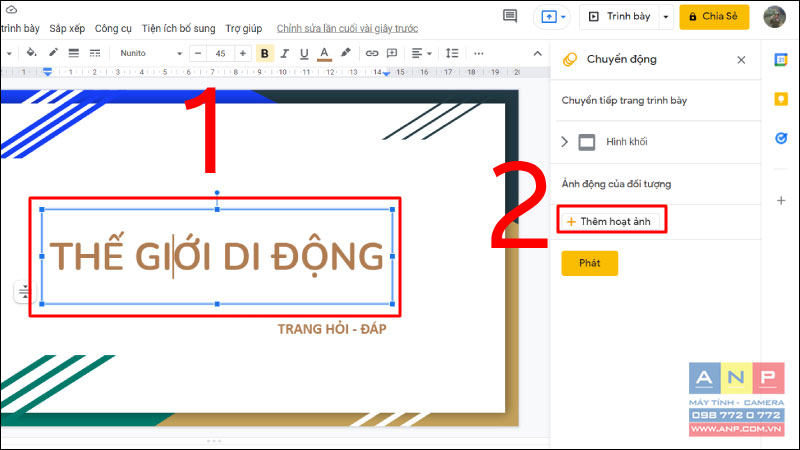Click Thêm hoạt ảnh to add animation

pos(611,221)
